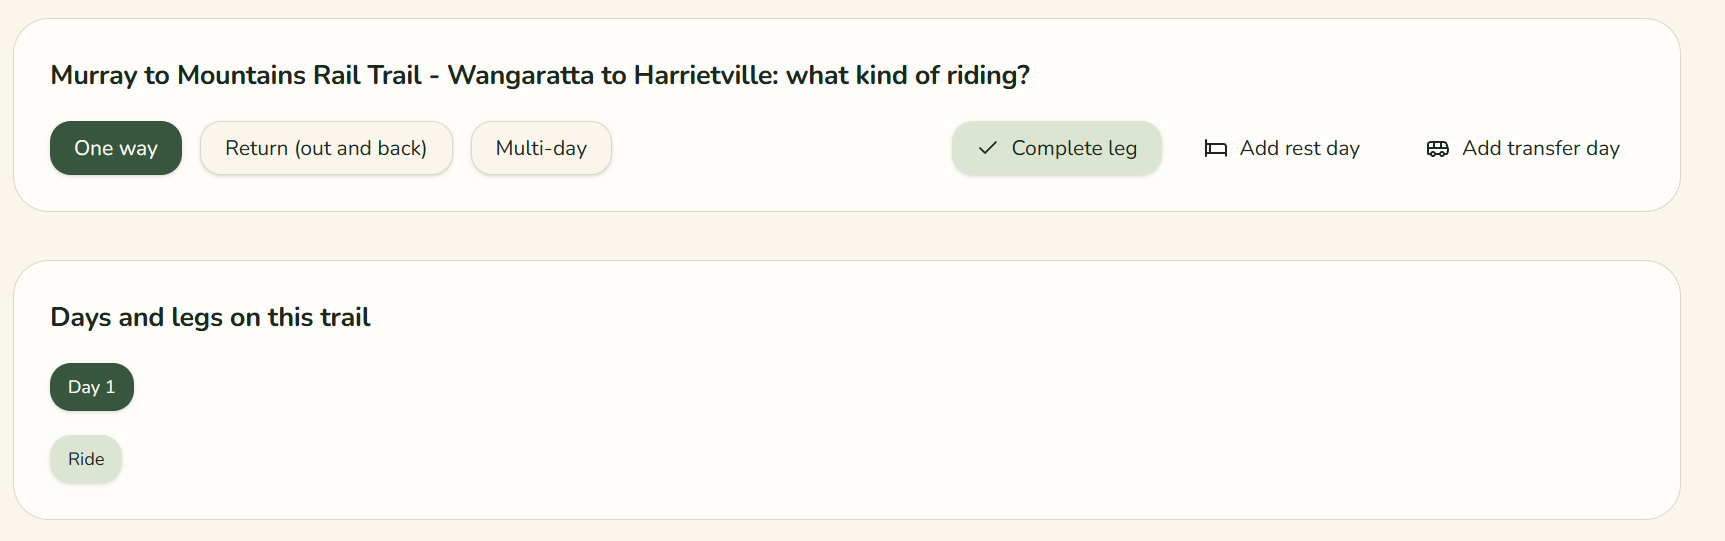Select the One way riding option

(116, 148)
